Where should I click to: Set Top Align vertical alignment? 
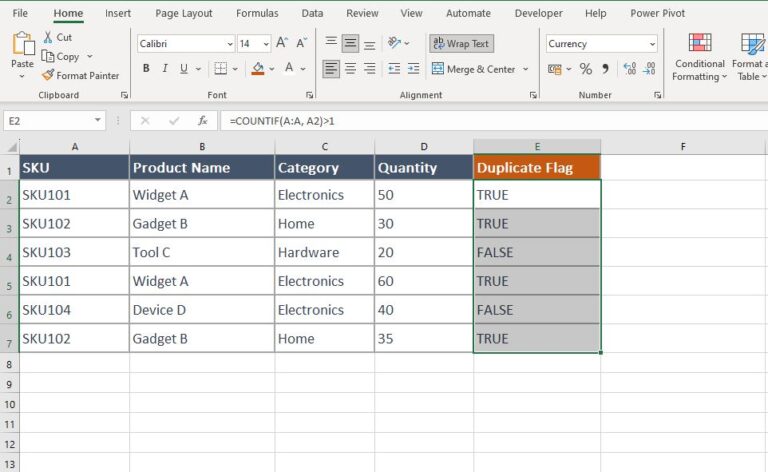pos(331,43)
